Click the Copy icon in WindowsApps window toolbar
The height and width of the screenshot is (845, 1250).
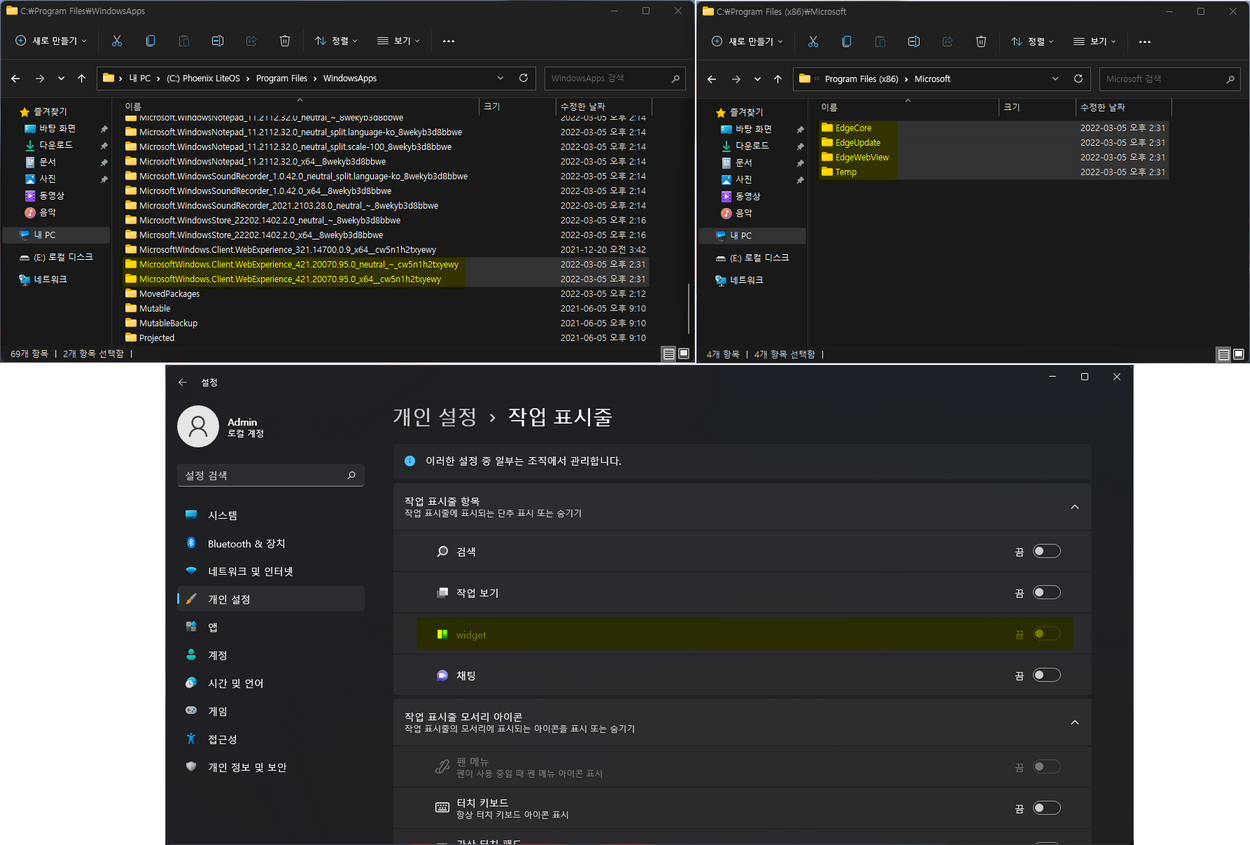click(151, 41)
